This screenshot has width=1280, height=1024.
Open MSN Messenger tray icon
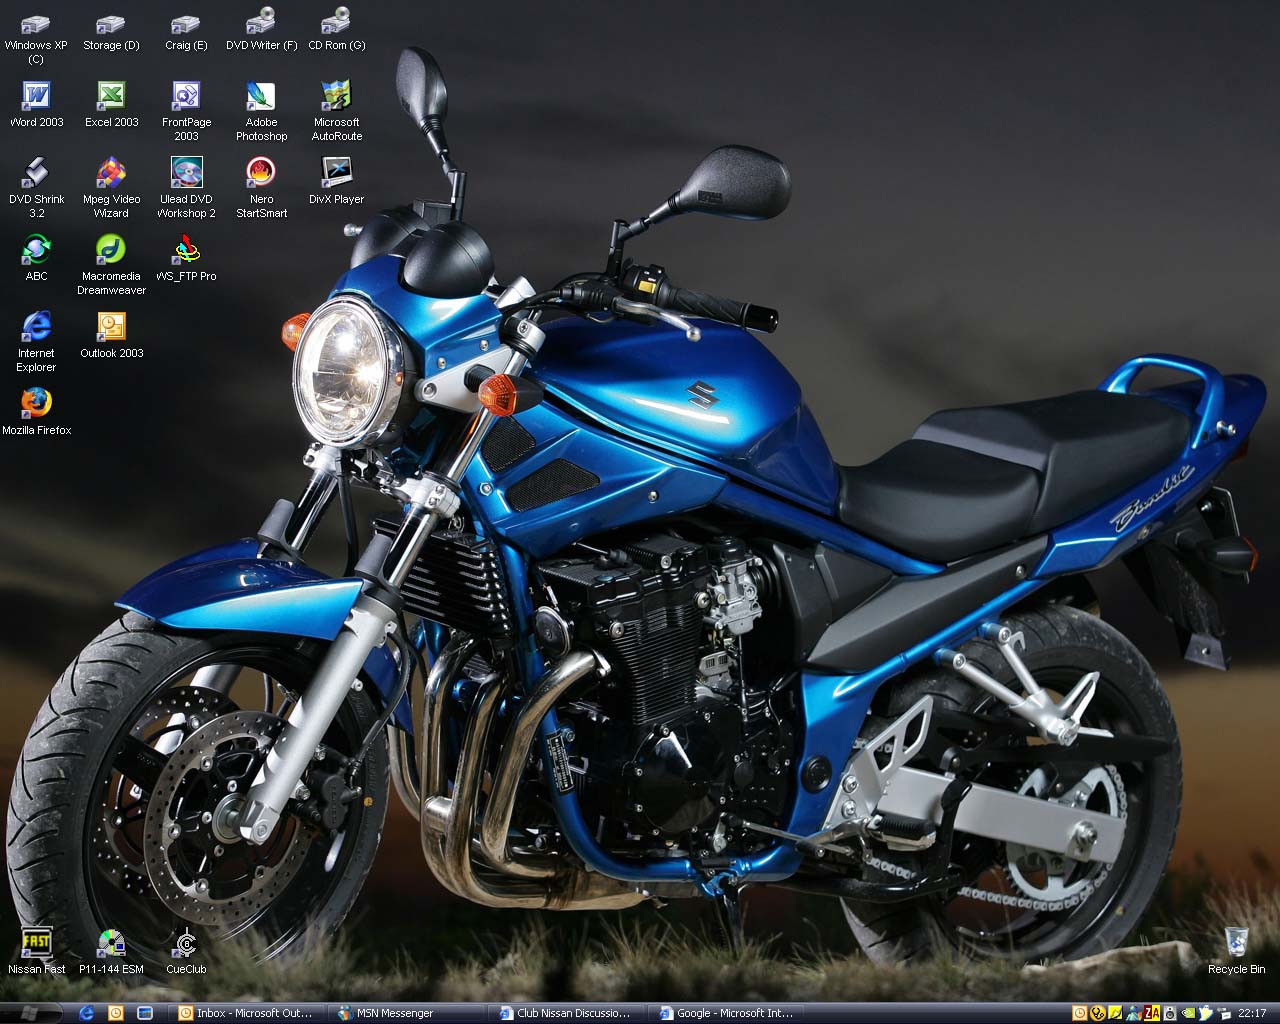(x=1134, y=1013)
